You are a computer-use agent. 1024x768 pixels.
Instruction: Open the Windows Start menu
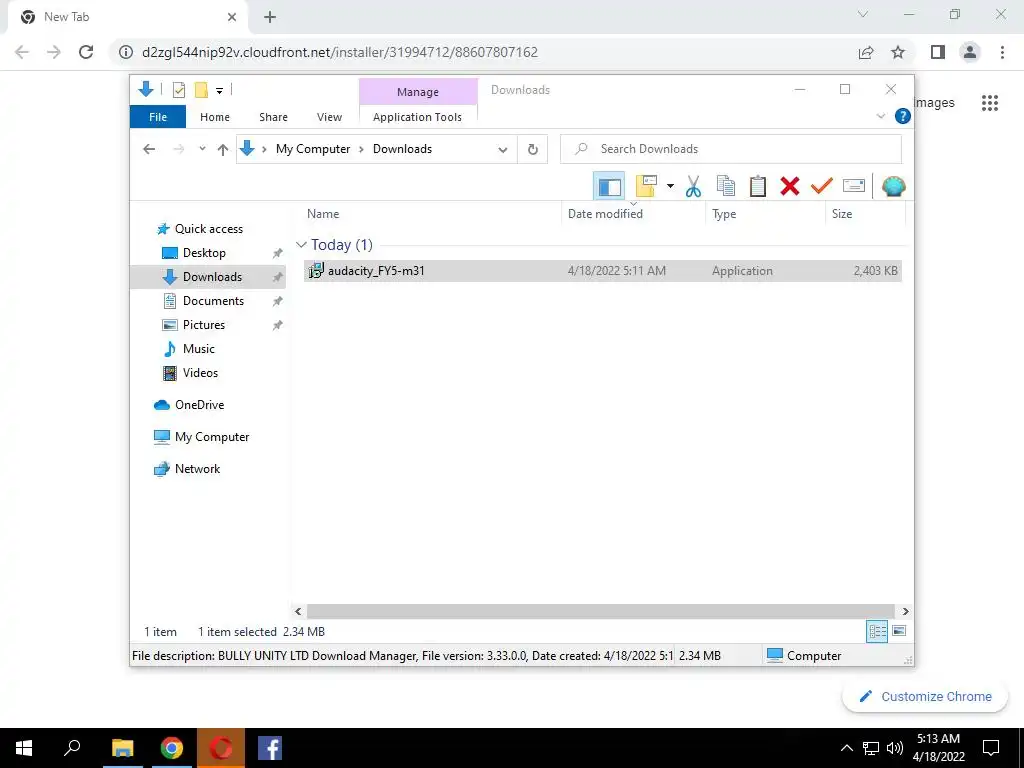click(x=24, y=748)
